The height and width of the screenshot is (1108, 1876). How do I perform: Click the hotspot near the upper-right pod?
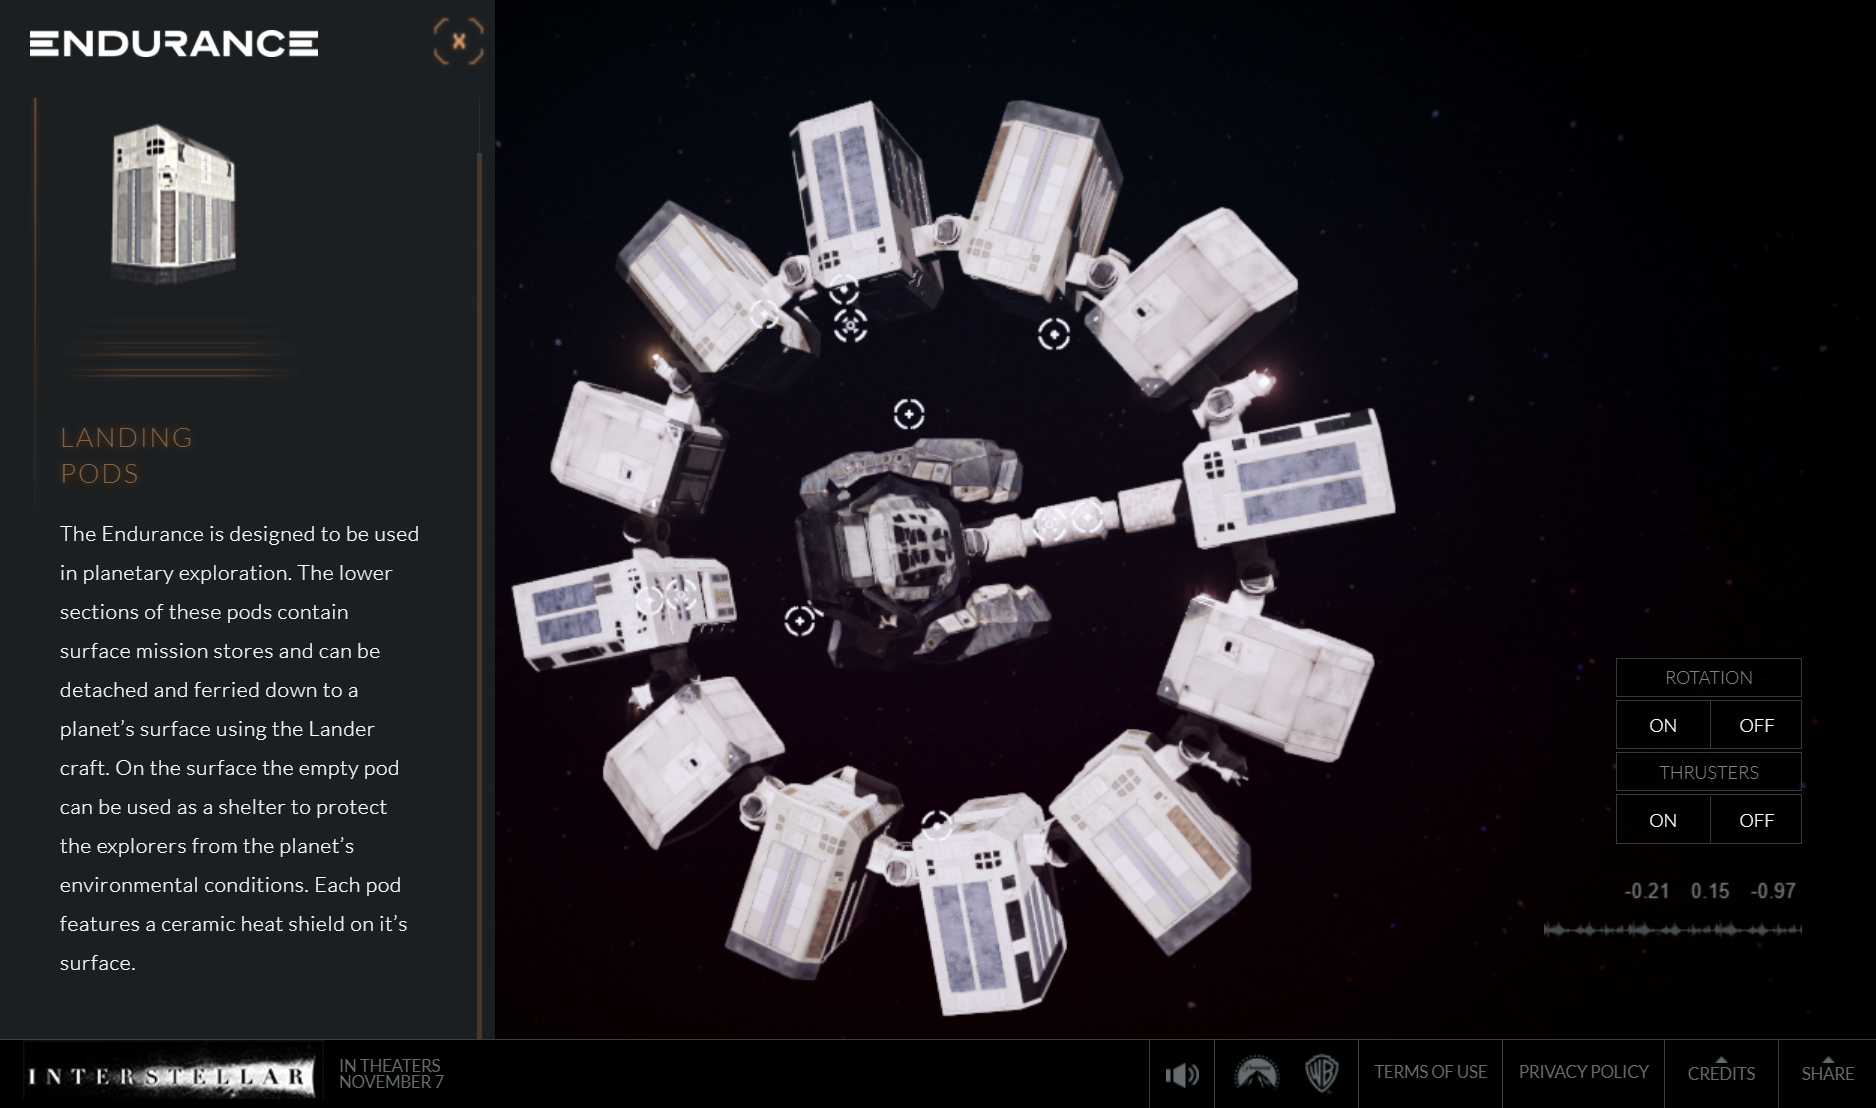point(1054,334)
